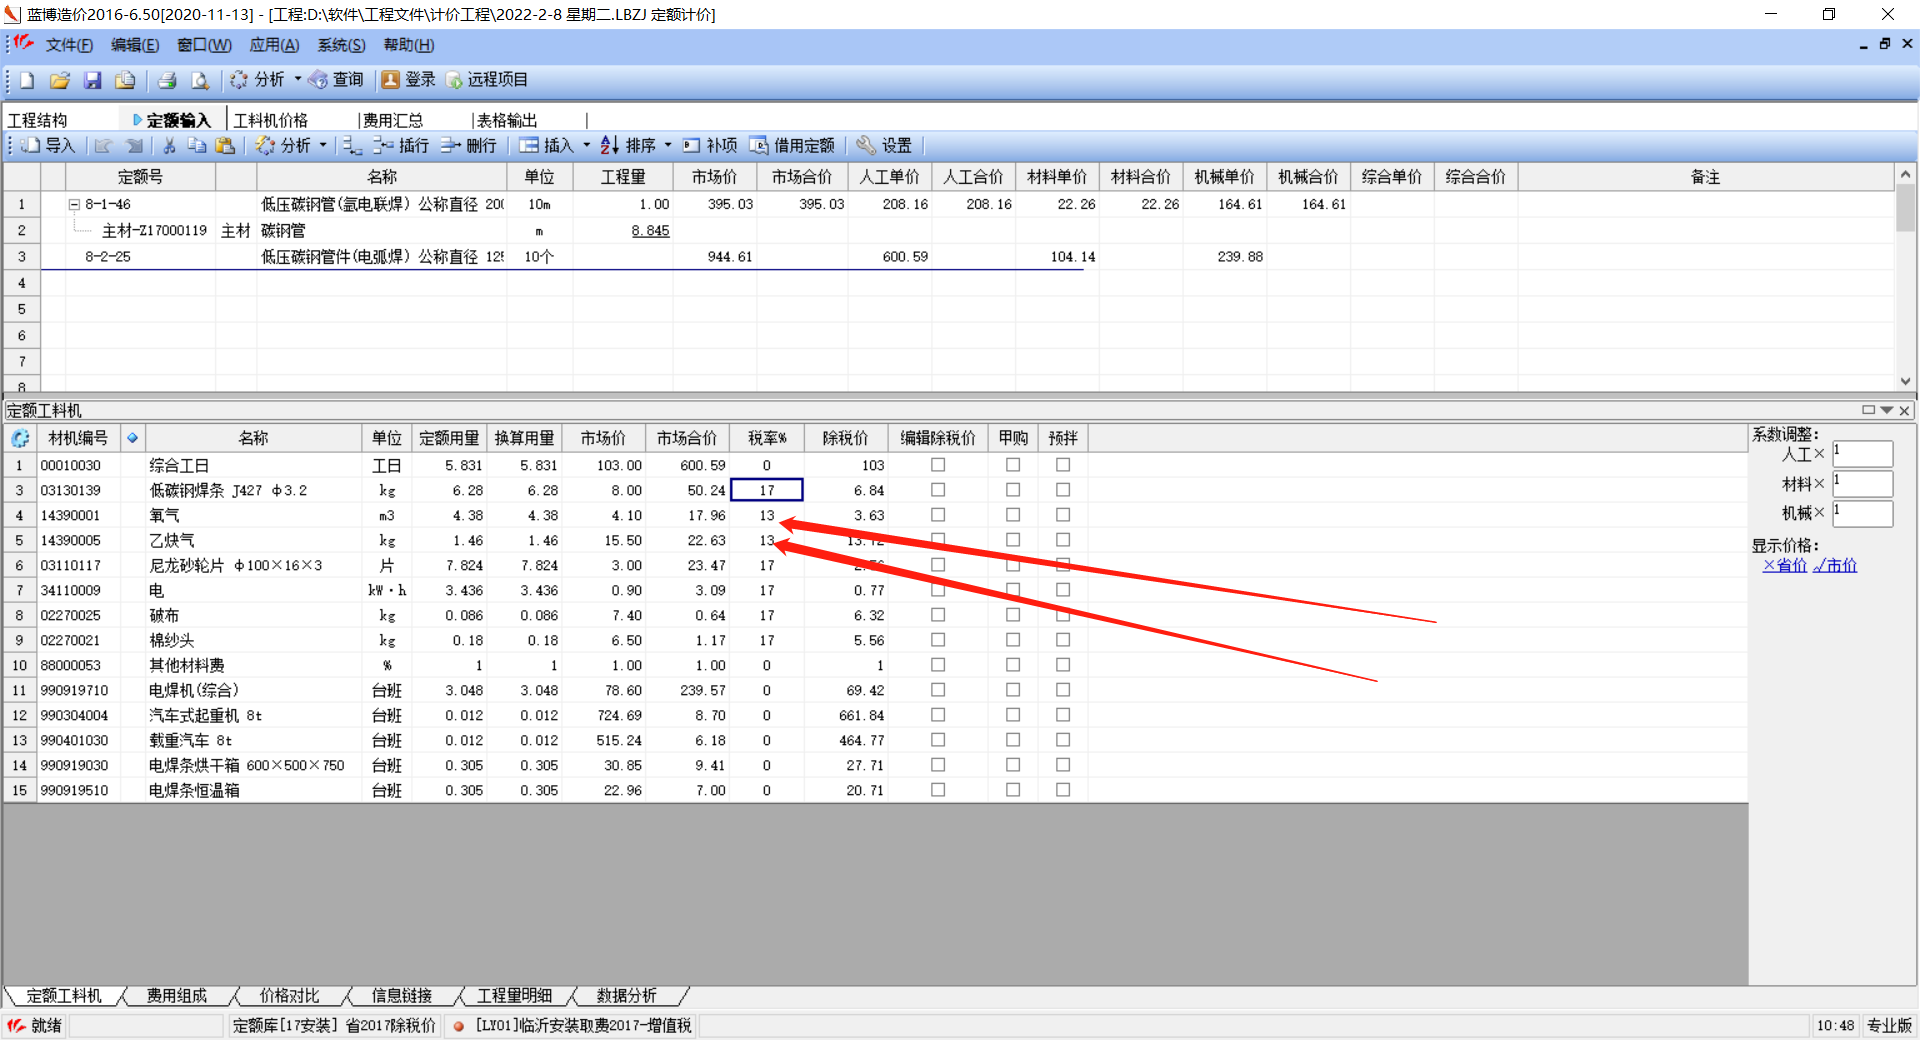Float the 定额工料机 panel window icon
1920x1040 pixels.
1868,410
